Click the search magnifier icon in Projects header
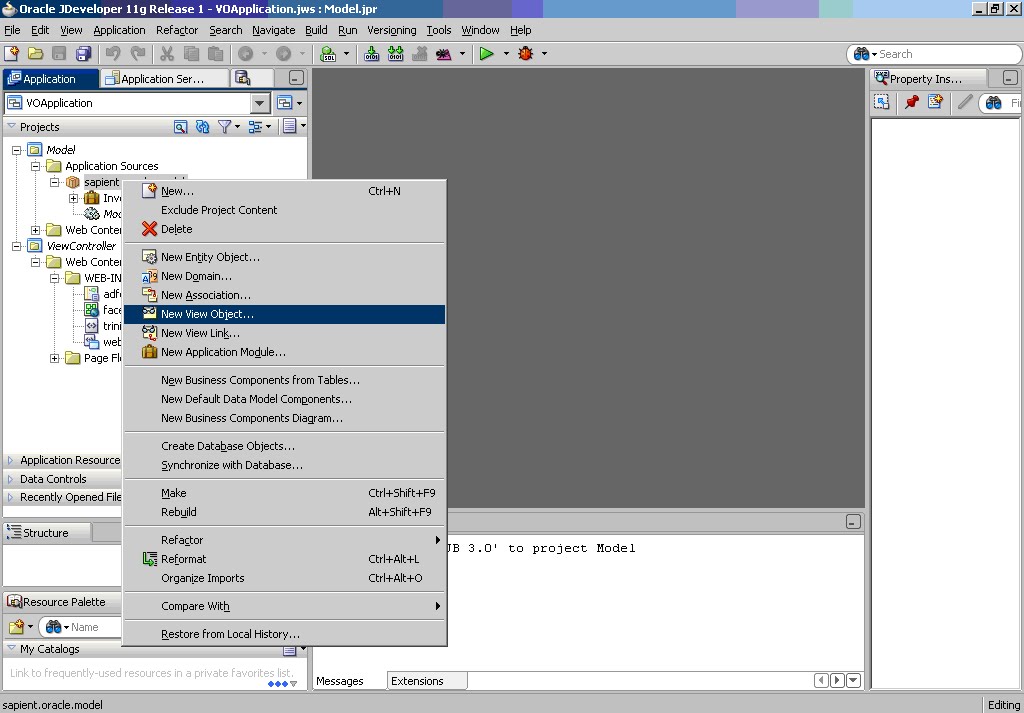The width and height of the screenshot is (1024, 713). click(x=181, y=127)
